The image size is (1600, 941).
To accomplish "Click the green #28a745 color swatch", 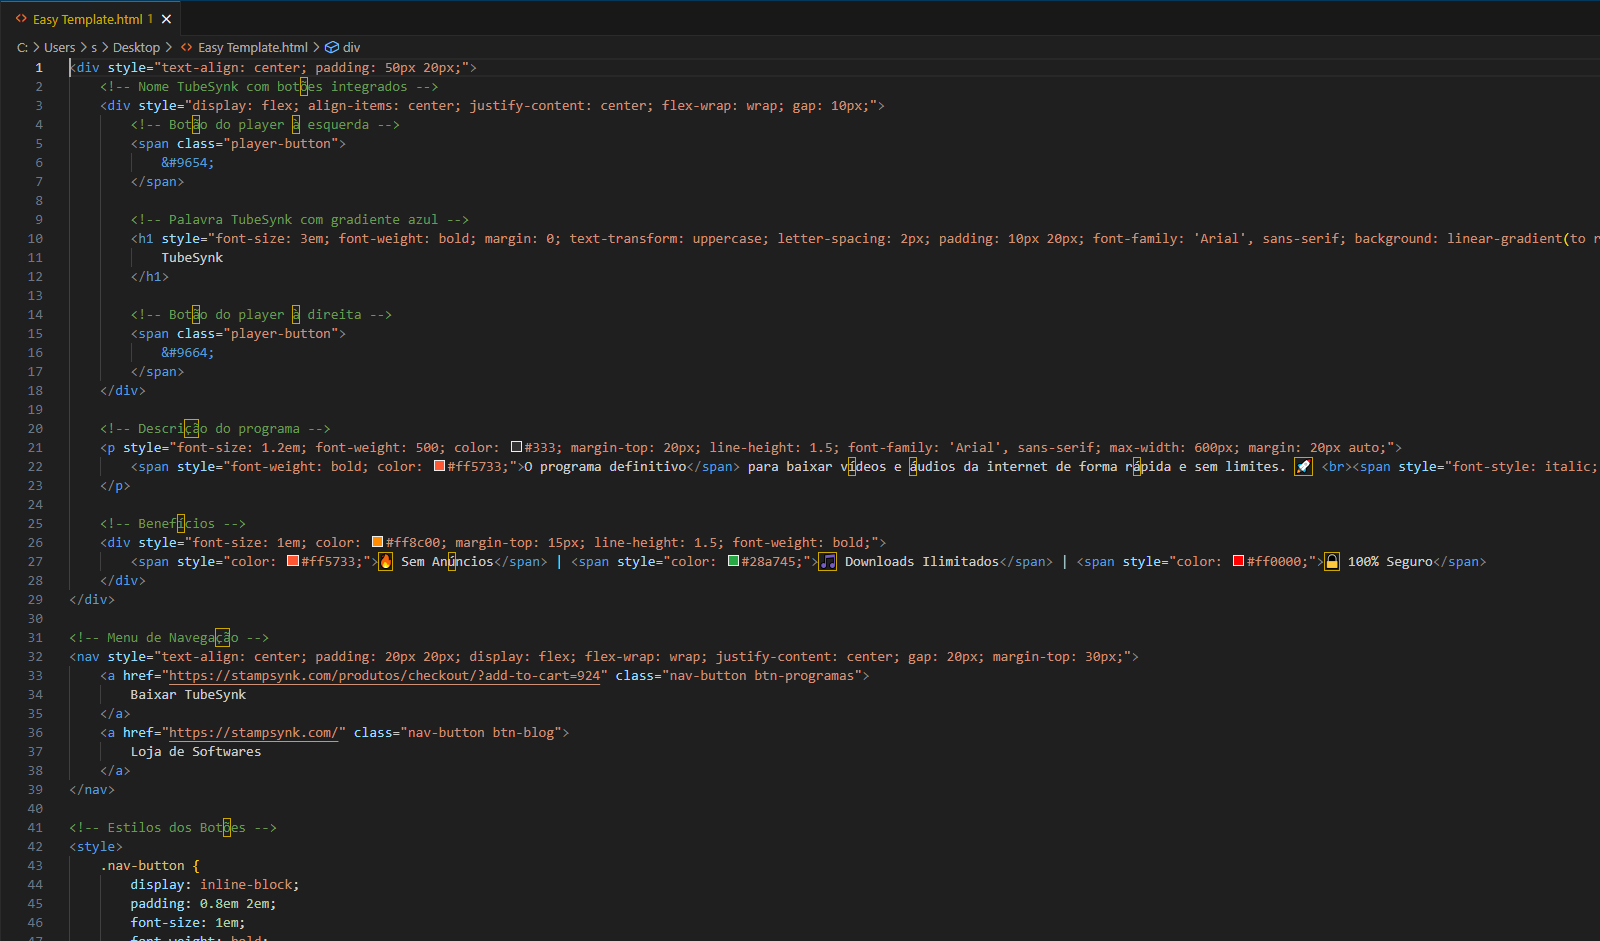I will (x=733, y=561).
